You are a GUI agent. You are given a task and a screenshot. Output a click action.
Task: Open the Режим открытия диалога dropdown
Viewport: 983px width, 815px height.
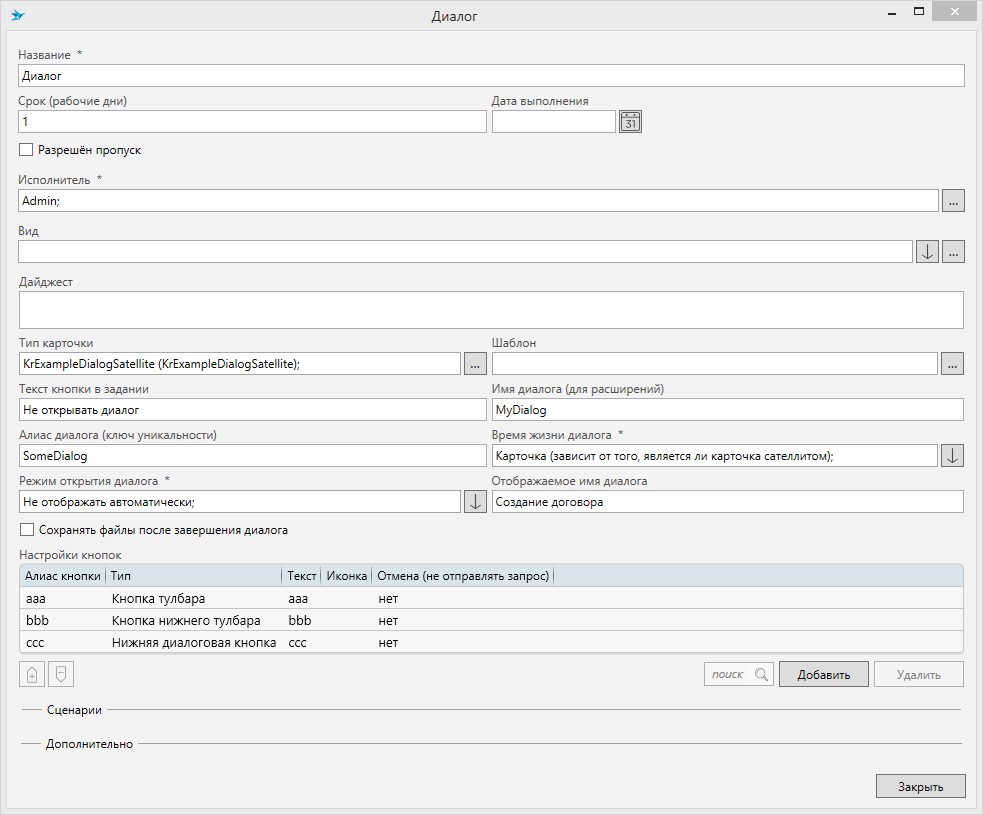coord(475,502)
